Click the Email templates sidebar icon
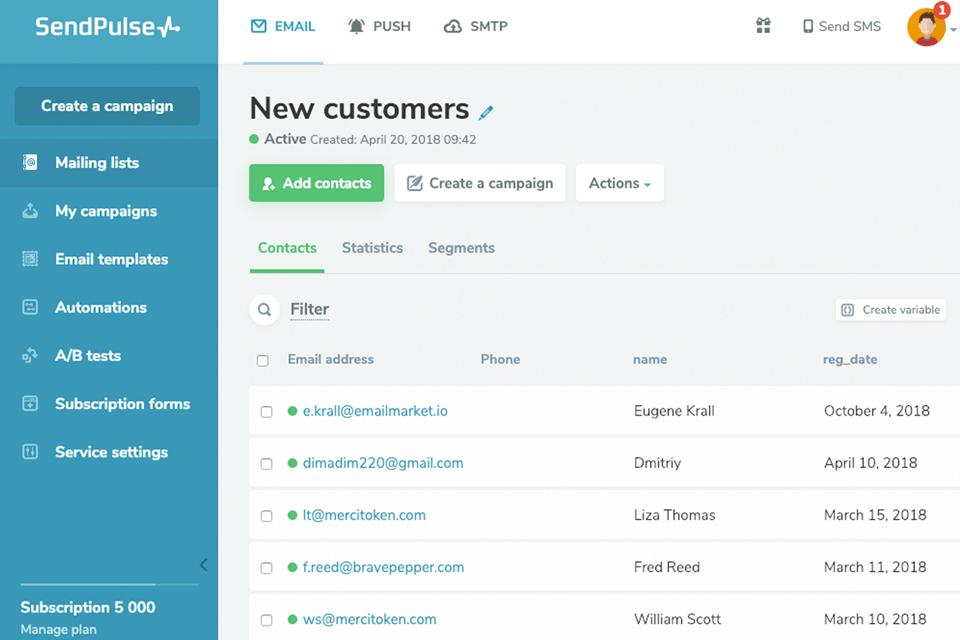This screenshot has width=960, height=640. pyautogui.click(x=30, y=259)
